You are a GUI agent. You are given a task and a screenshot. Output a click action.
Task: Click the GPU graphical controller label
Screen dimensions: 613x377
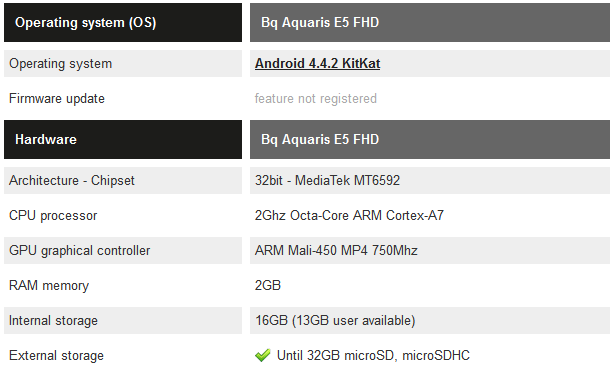click(79, 251)
